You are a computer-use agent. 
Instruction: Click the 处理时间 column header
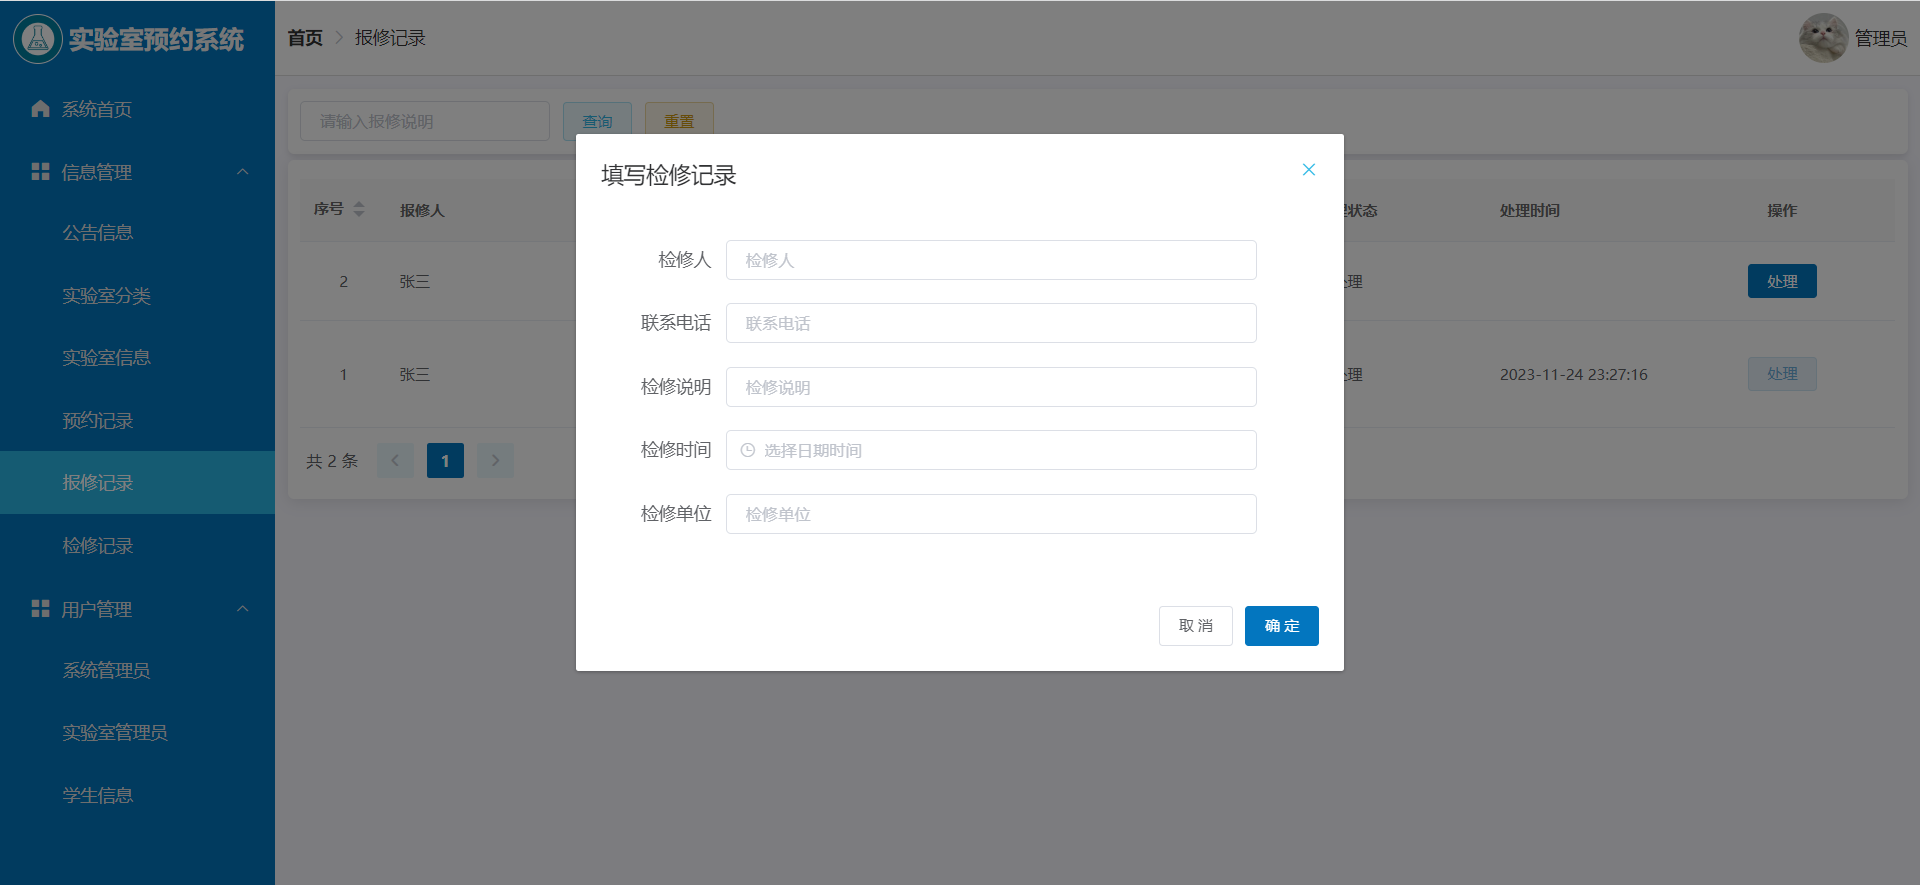(1530, 210)
